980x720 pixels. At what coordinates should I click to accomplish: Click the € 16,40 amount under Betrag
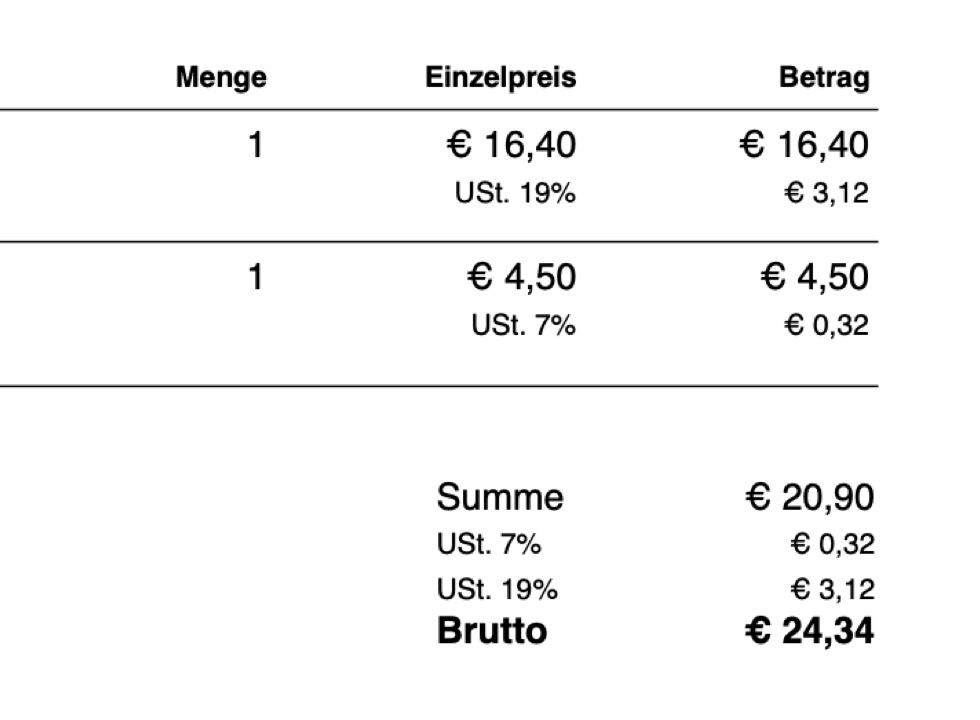(804, 146)
